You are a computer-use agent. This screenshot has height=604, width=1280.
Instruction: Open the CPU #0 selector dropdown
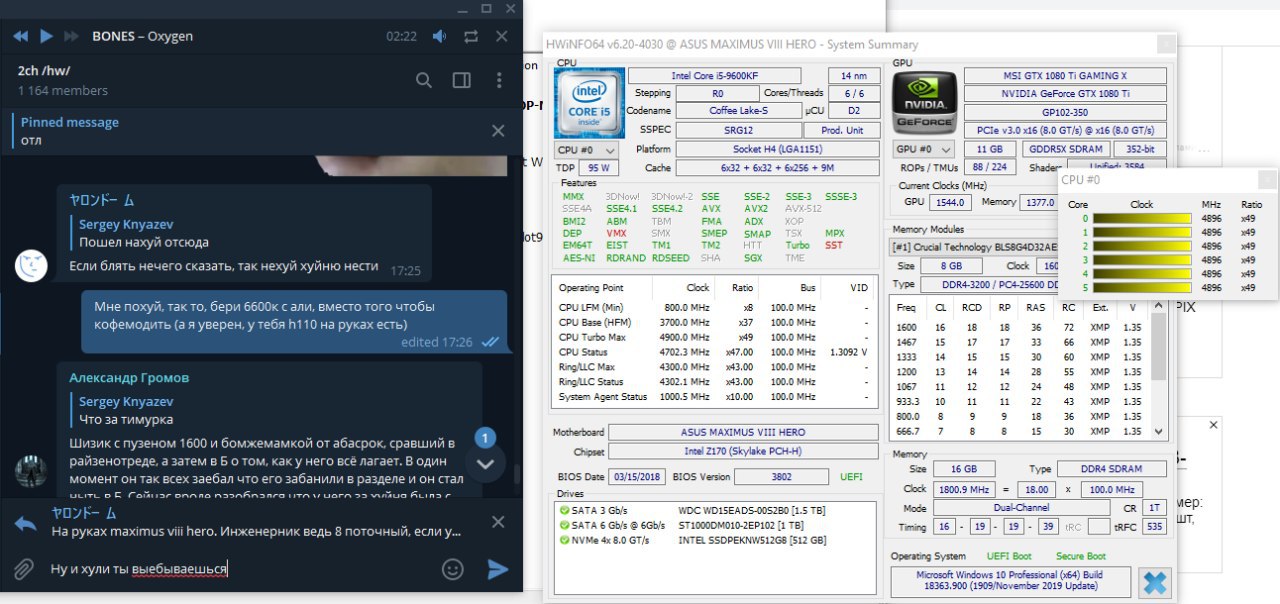pyautogui.click(x=586, y=149)
